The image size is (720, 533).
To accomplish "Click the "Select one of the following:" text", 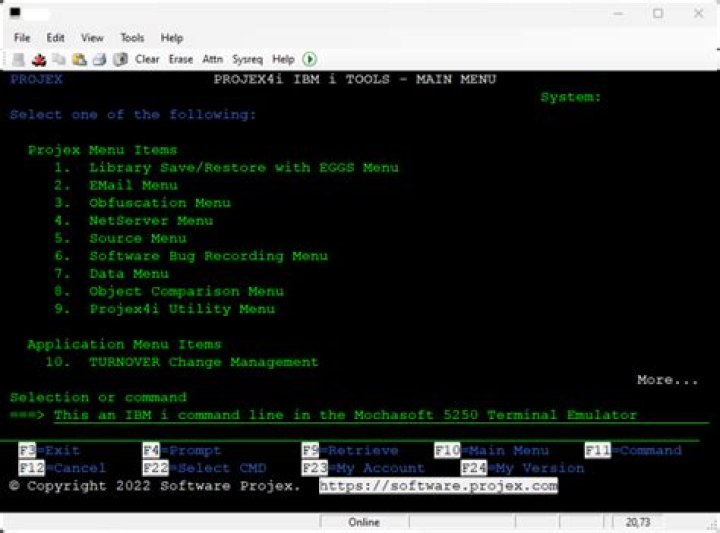I will point(133,115).
